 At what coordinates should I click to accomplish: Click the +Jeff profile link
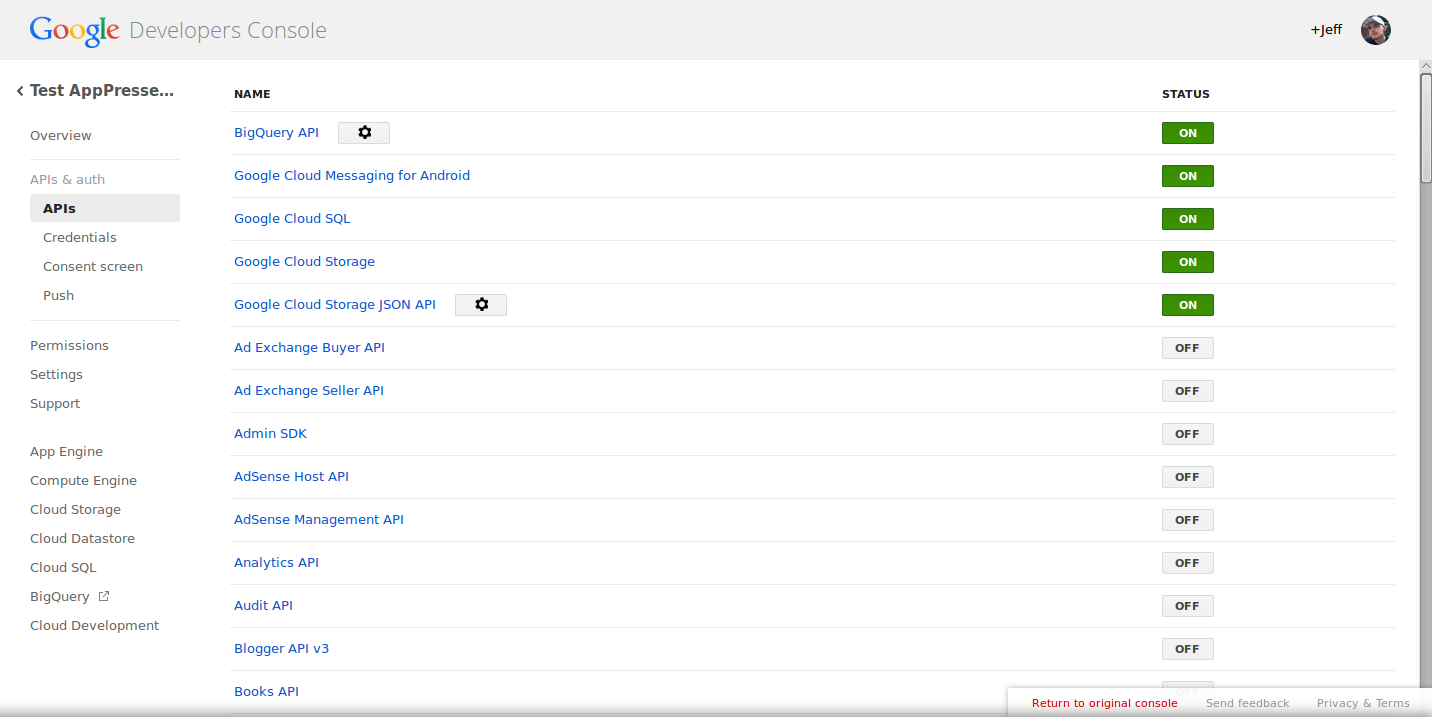1326,30
